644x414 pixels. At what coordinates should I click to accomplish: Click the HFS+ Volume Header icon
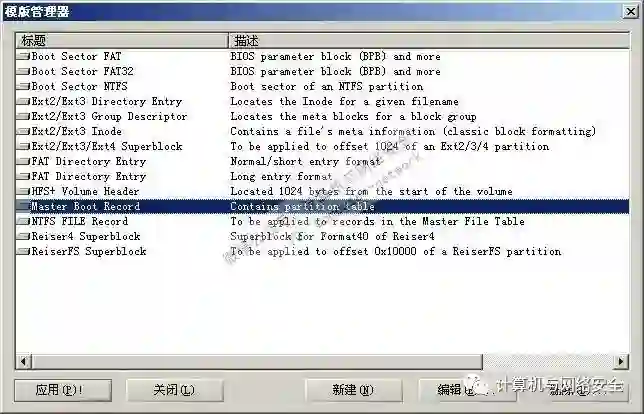pos(23,191)
